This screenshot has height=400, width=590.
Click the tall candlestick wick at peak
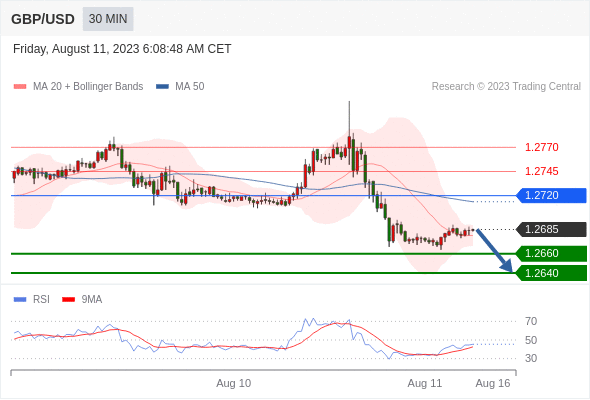click(x=349, y=119)
